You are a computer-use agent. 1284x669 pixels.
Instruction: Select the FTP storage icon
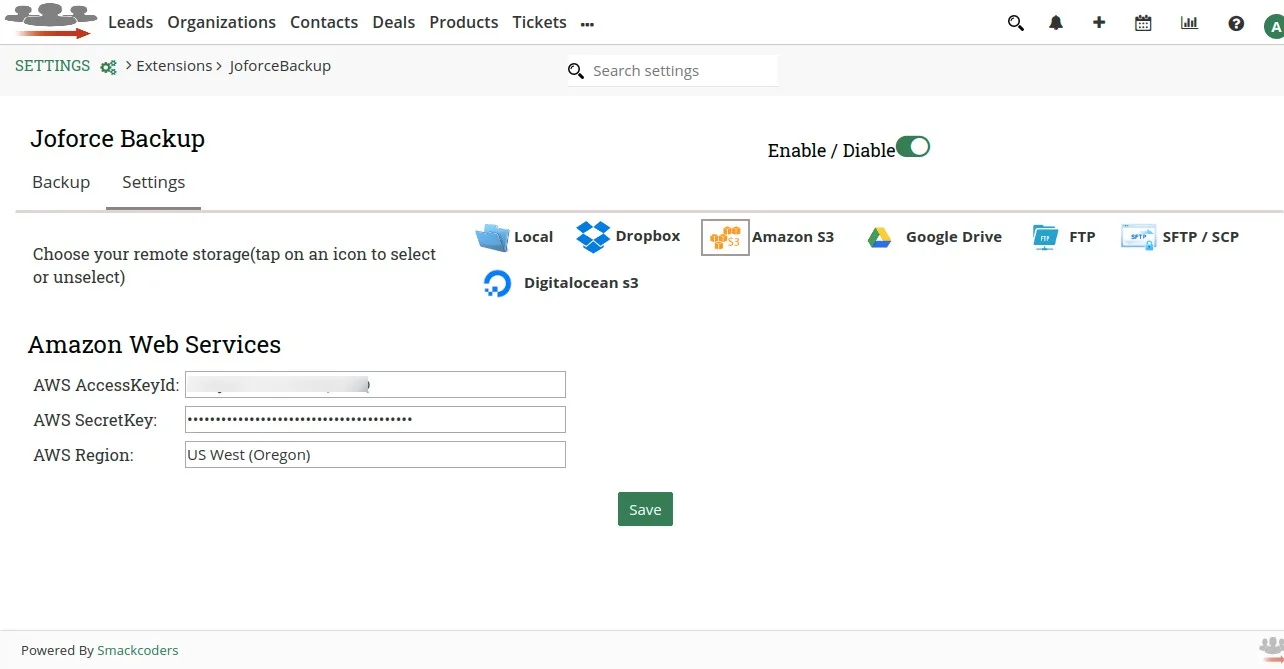click(x=1044, y=236)
